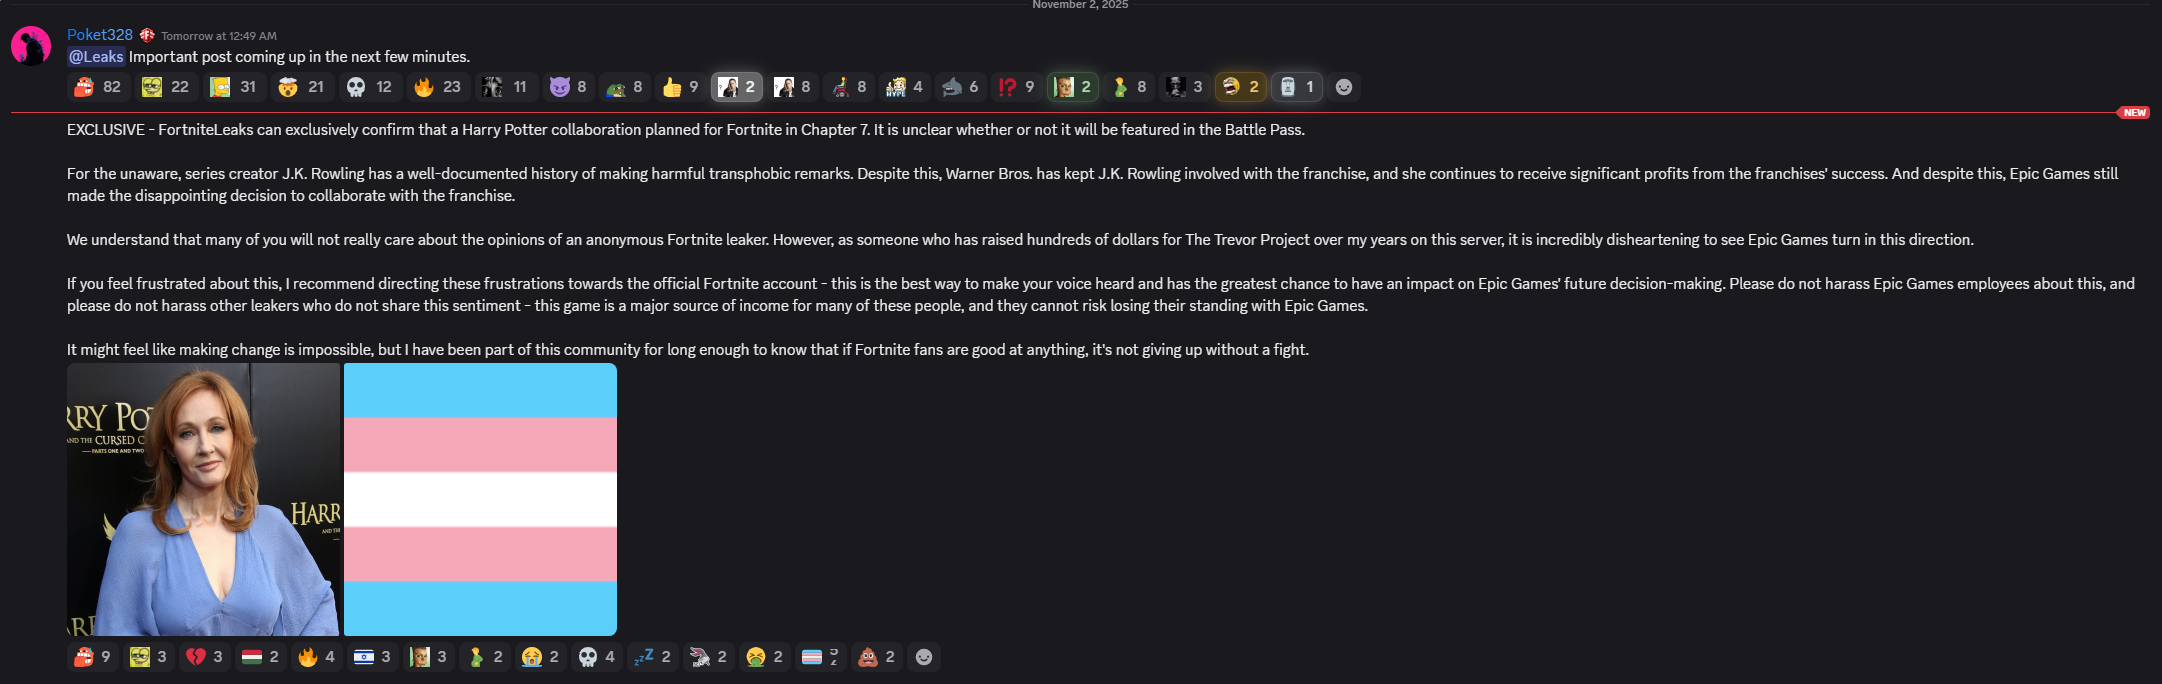Click the skull reaction with count 12
The height and width of the screenshot is (684, 2162).
370,87
